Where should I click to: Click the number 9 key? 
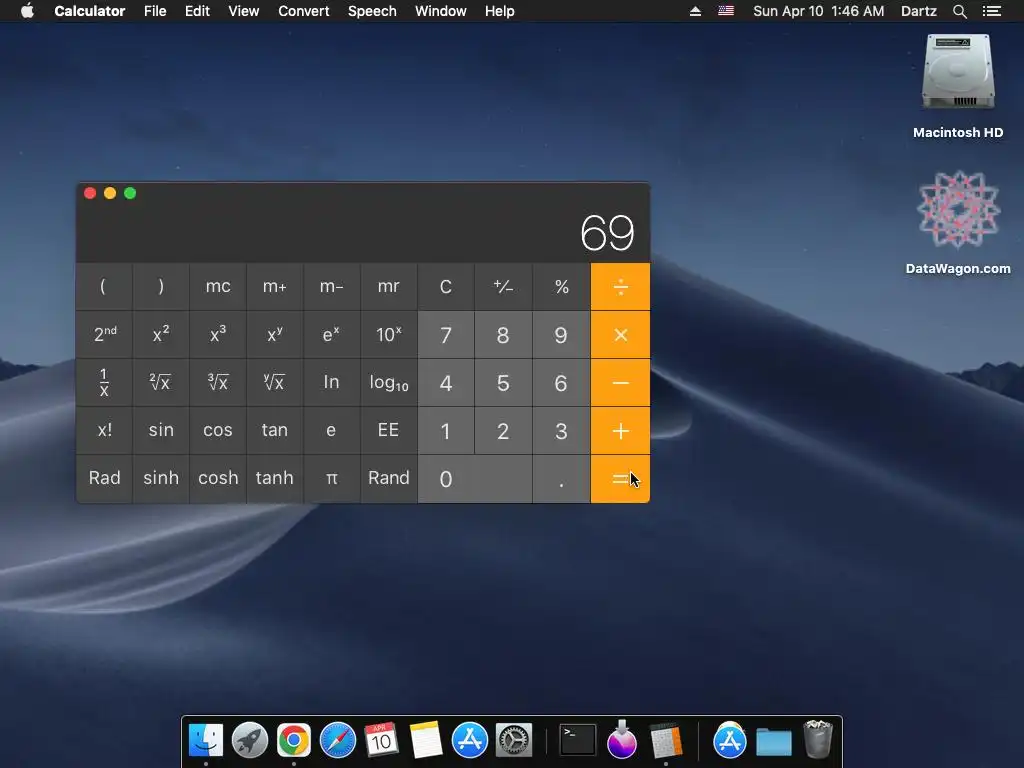point(562,335)
